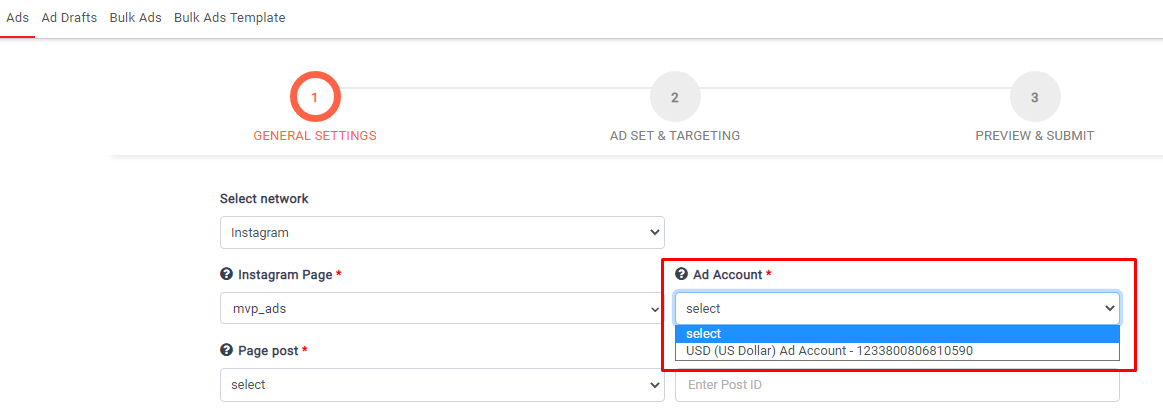Go to the Bulk Ads tab

(135, 18)
